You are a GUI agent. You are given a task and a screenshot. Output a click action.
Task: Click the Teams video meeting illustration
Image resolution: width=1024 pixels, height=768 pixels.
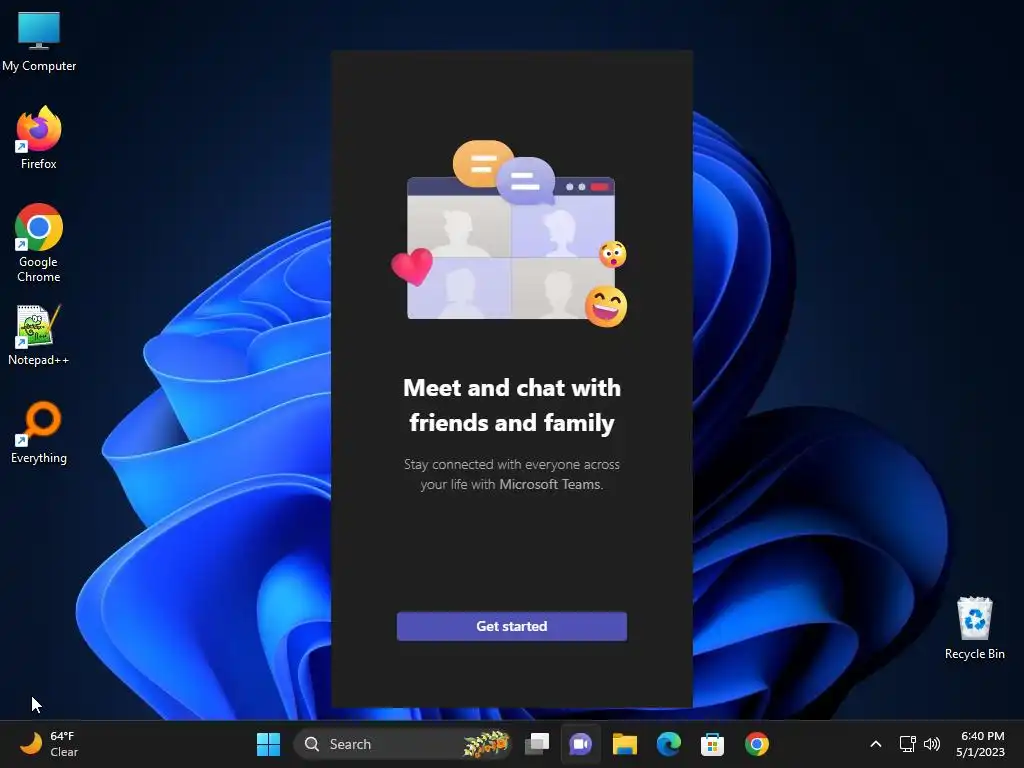[x=510, y=234]
